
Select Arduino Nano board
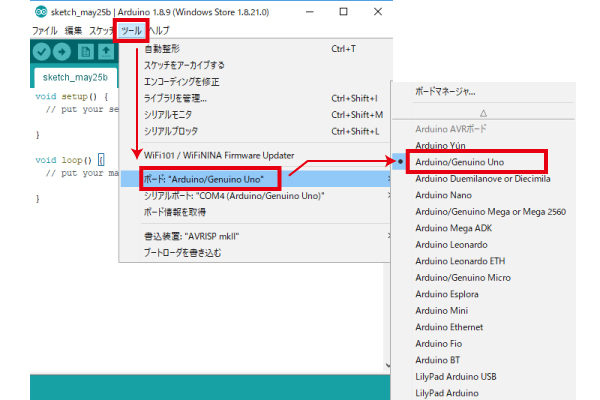(484, 195)
